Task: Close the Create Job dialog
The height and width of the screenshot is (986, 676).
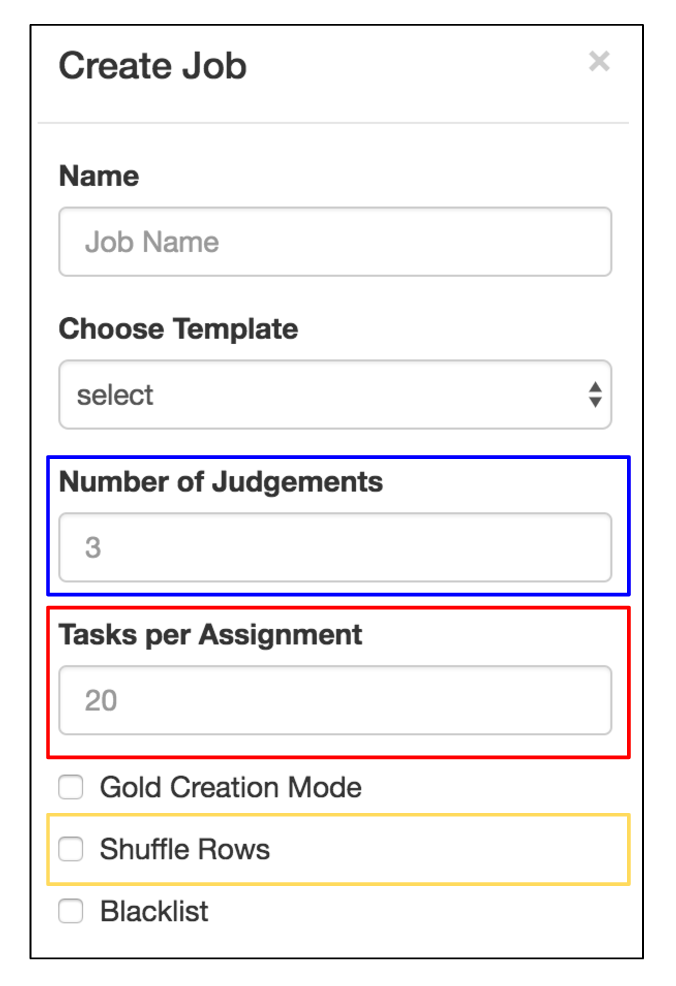Action: (599, 62)
